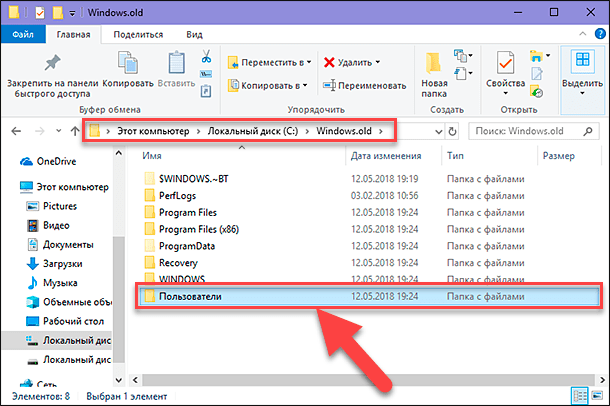Collapse the ribbon with the chevron
This screenshot has width=610, height=406.
point(582,34)
